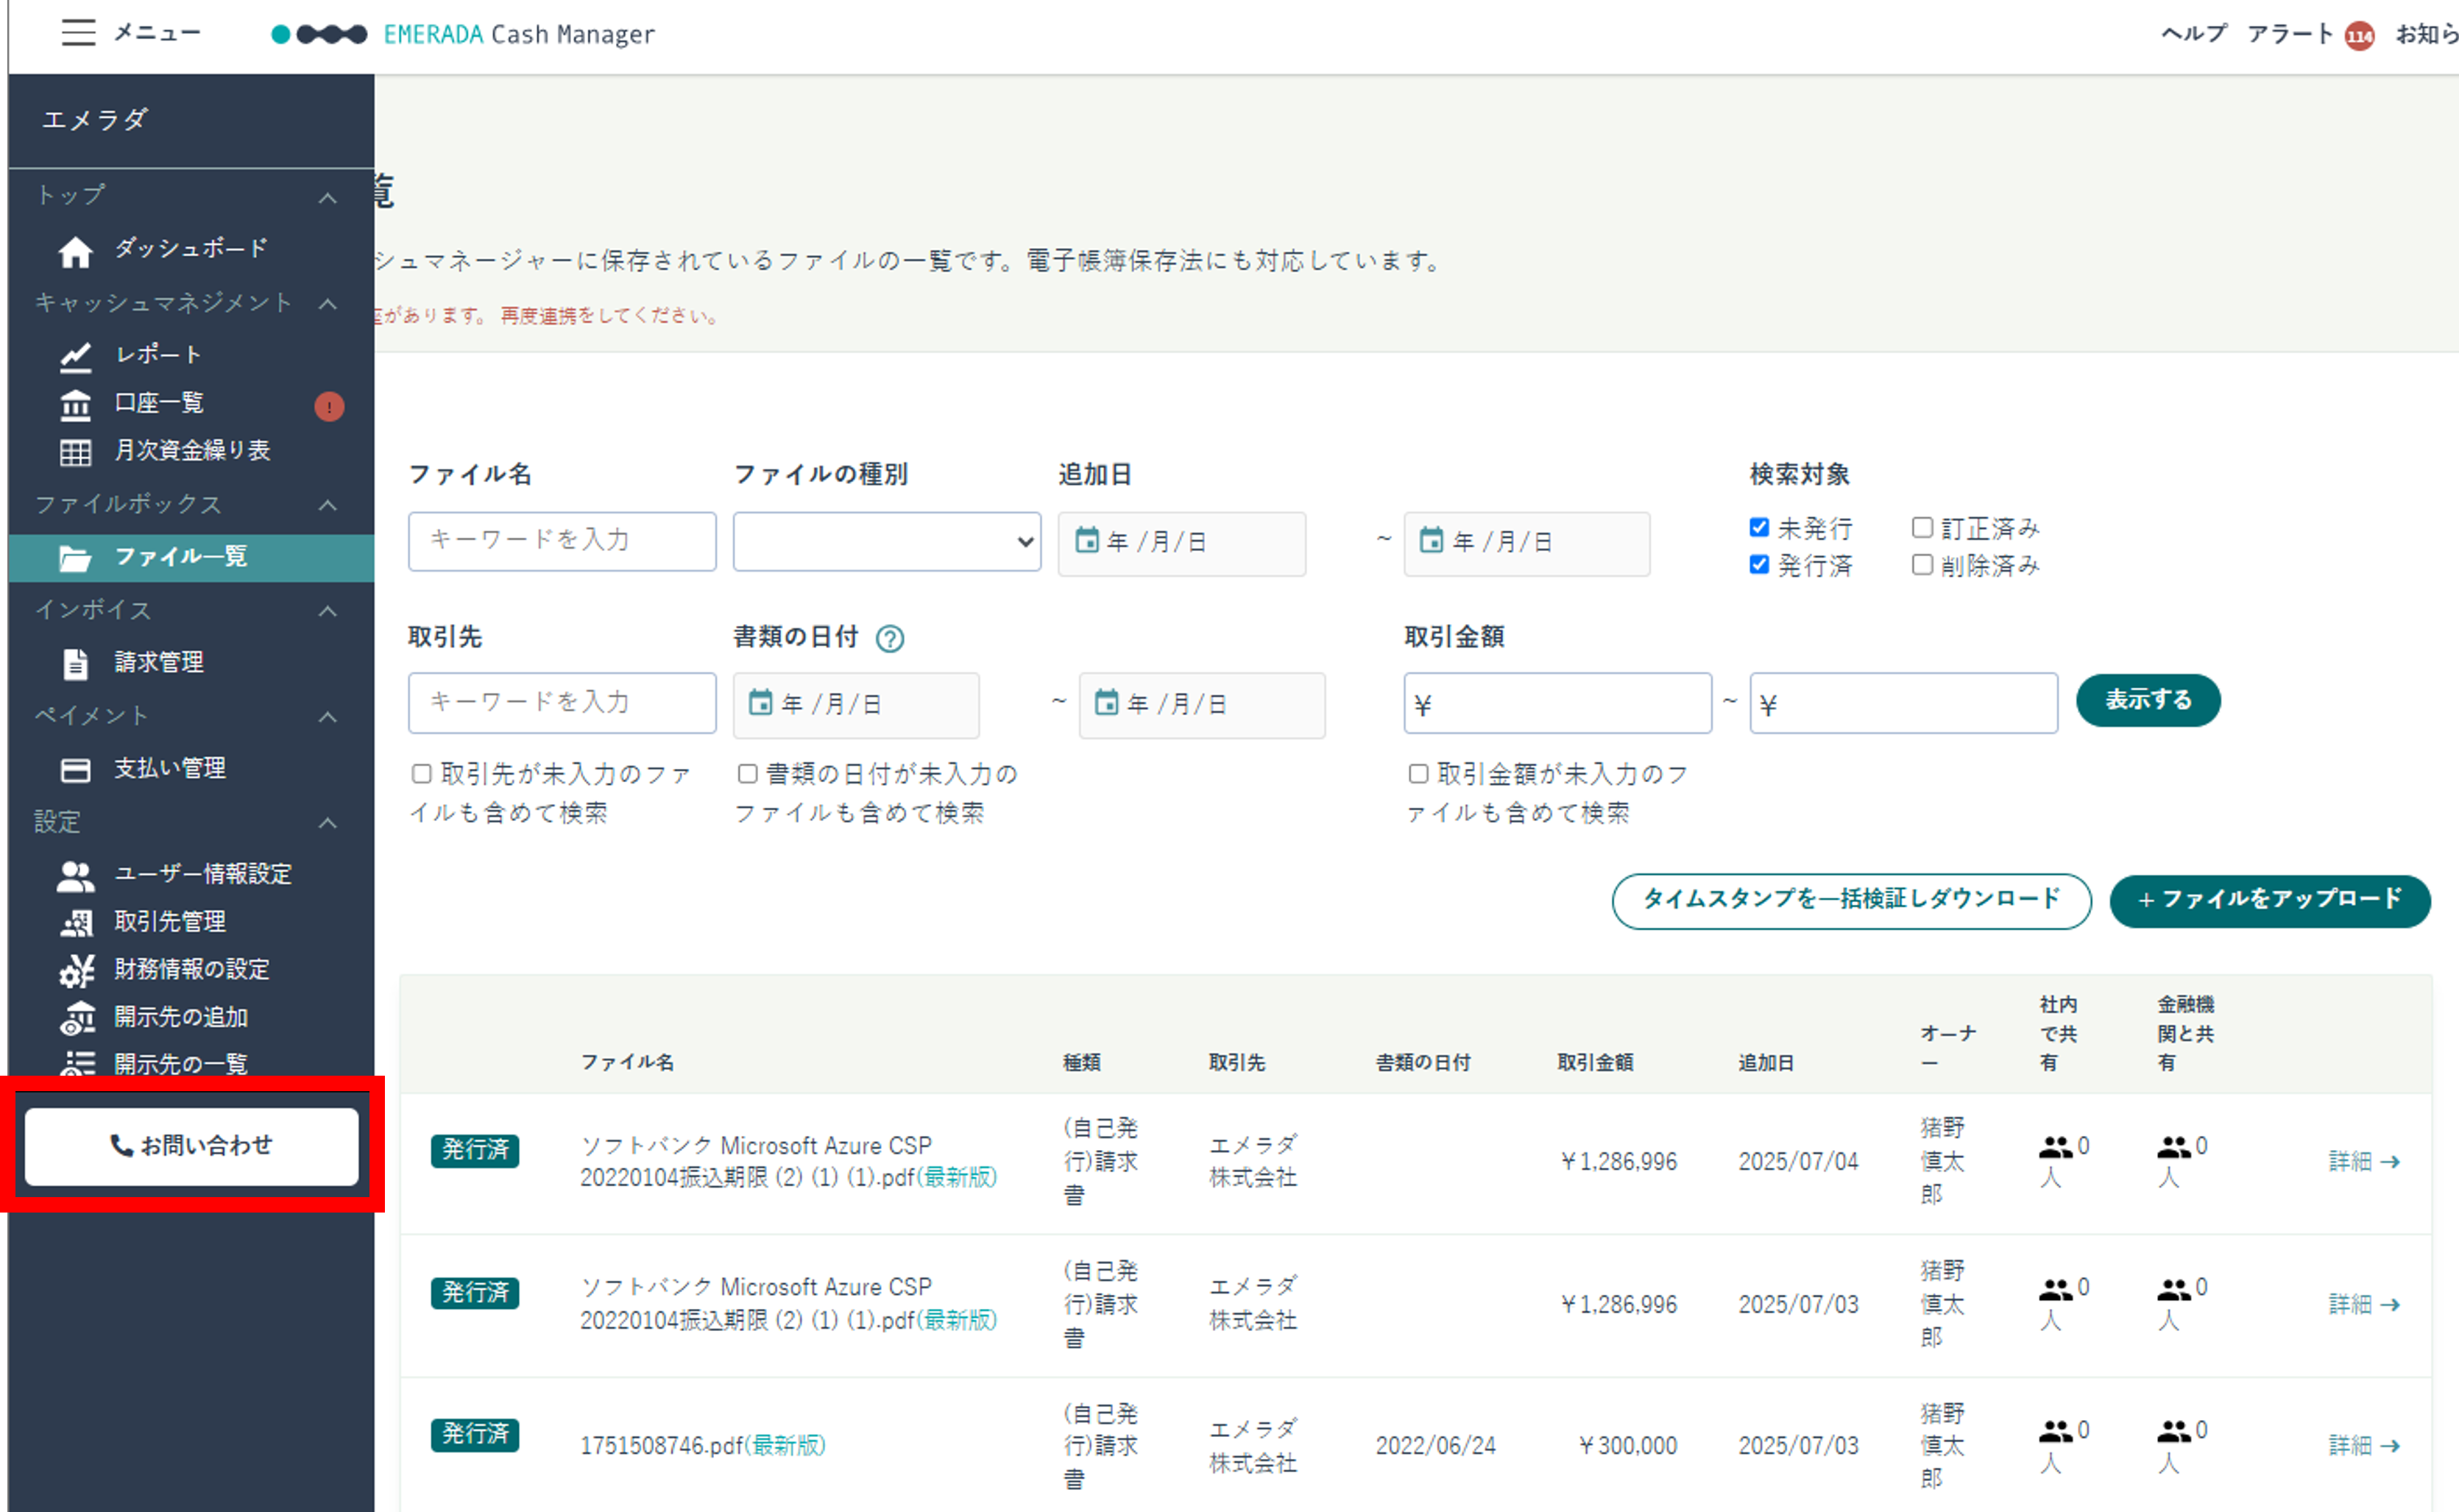Viewport: 2459px width, 1512px height.
Task: Click the 表示する button
Action: point(2148,700)
